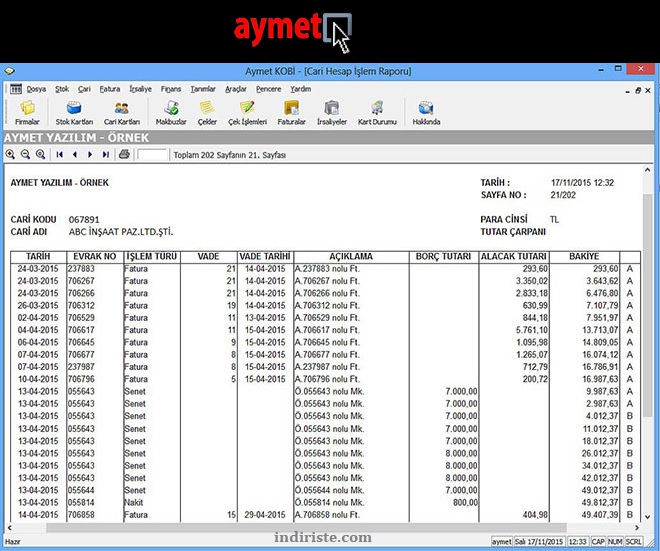Click the İŞLEM TÜRÜ column header
660x551 pixels.
click(x=152, y=256)
